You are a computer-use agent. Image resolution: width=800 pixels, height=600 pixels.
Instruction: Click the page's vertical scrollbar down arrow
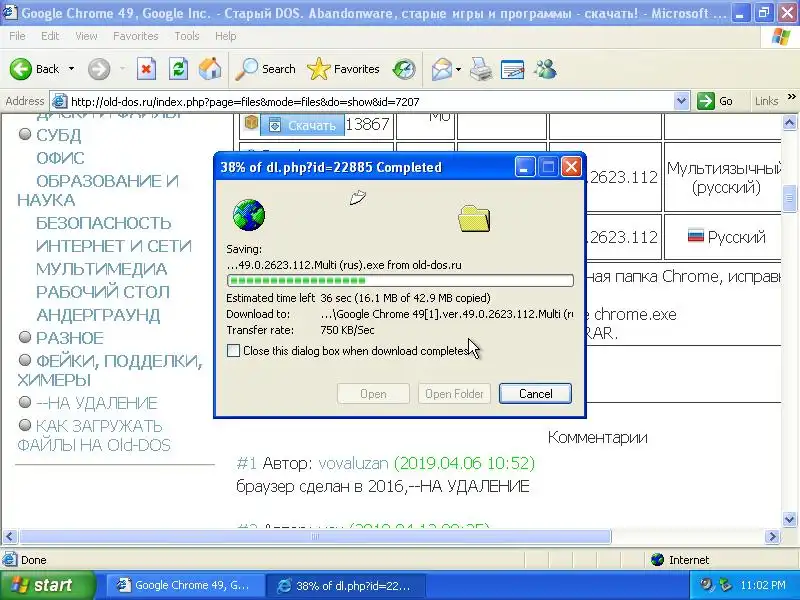click(789, 519)
